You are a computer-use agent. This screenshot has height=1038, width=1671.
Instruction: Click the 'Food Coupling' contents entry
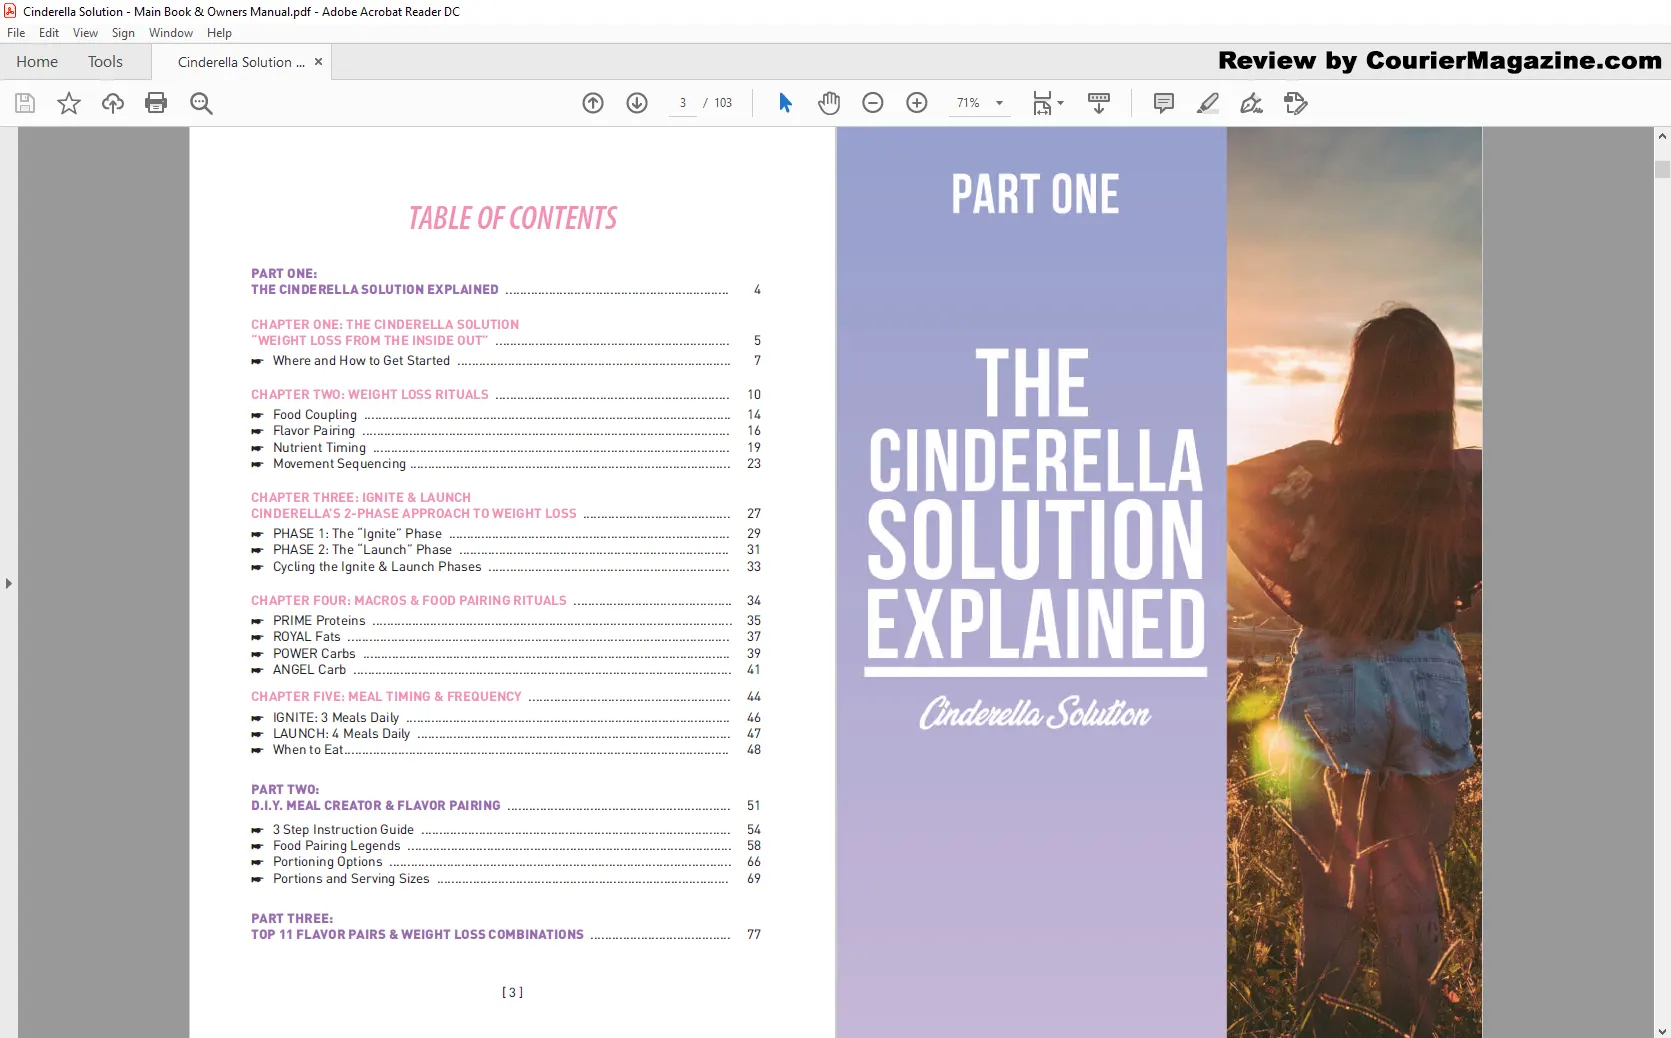[315, 415]
